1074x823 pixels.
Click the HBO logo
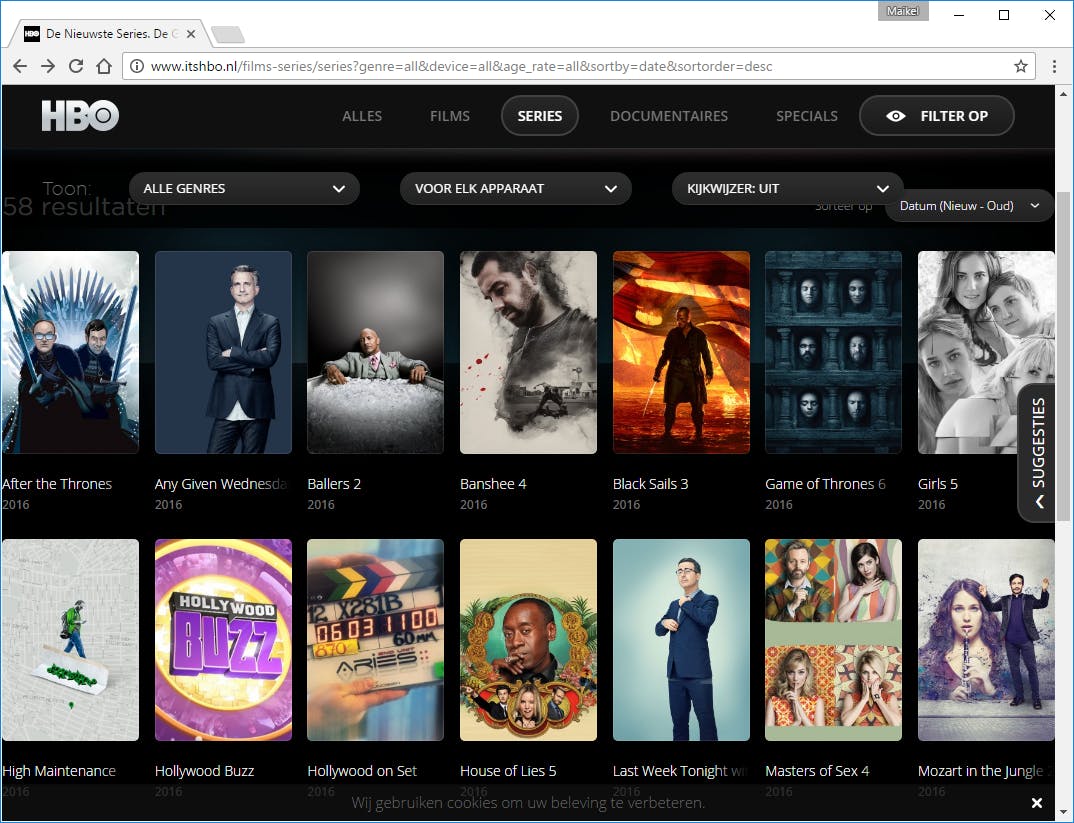coord(80,115)
